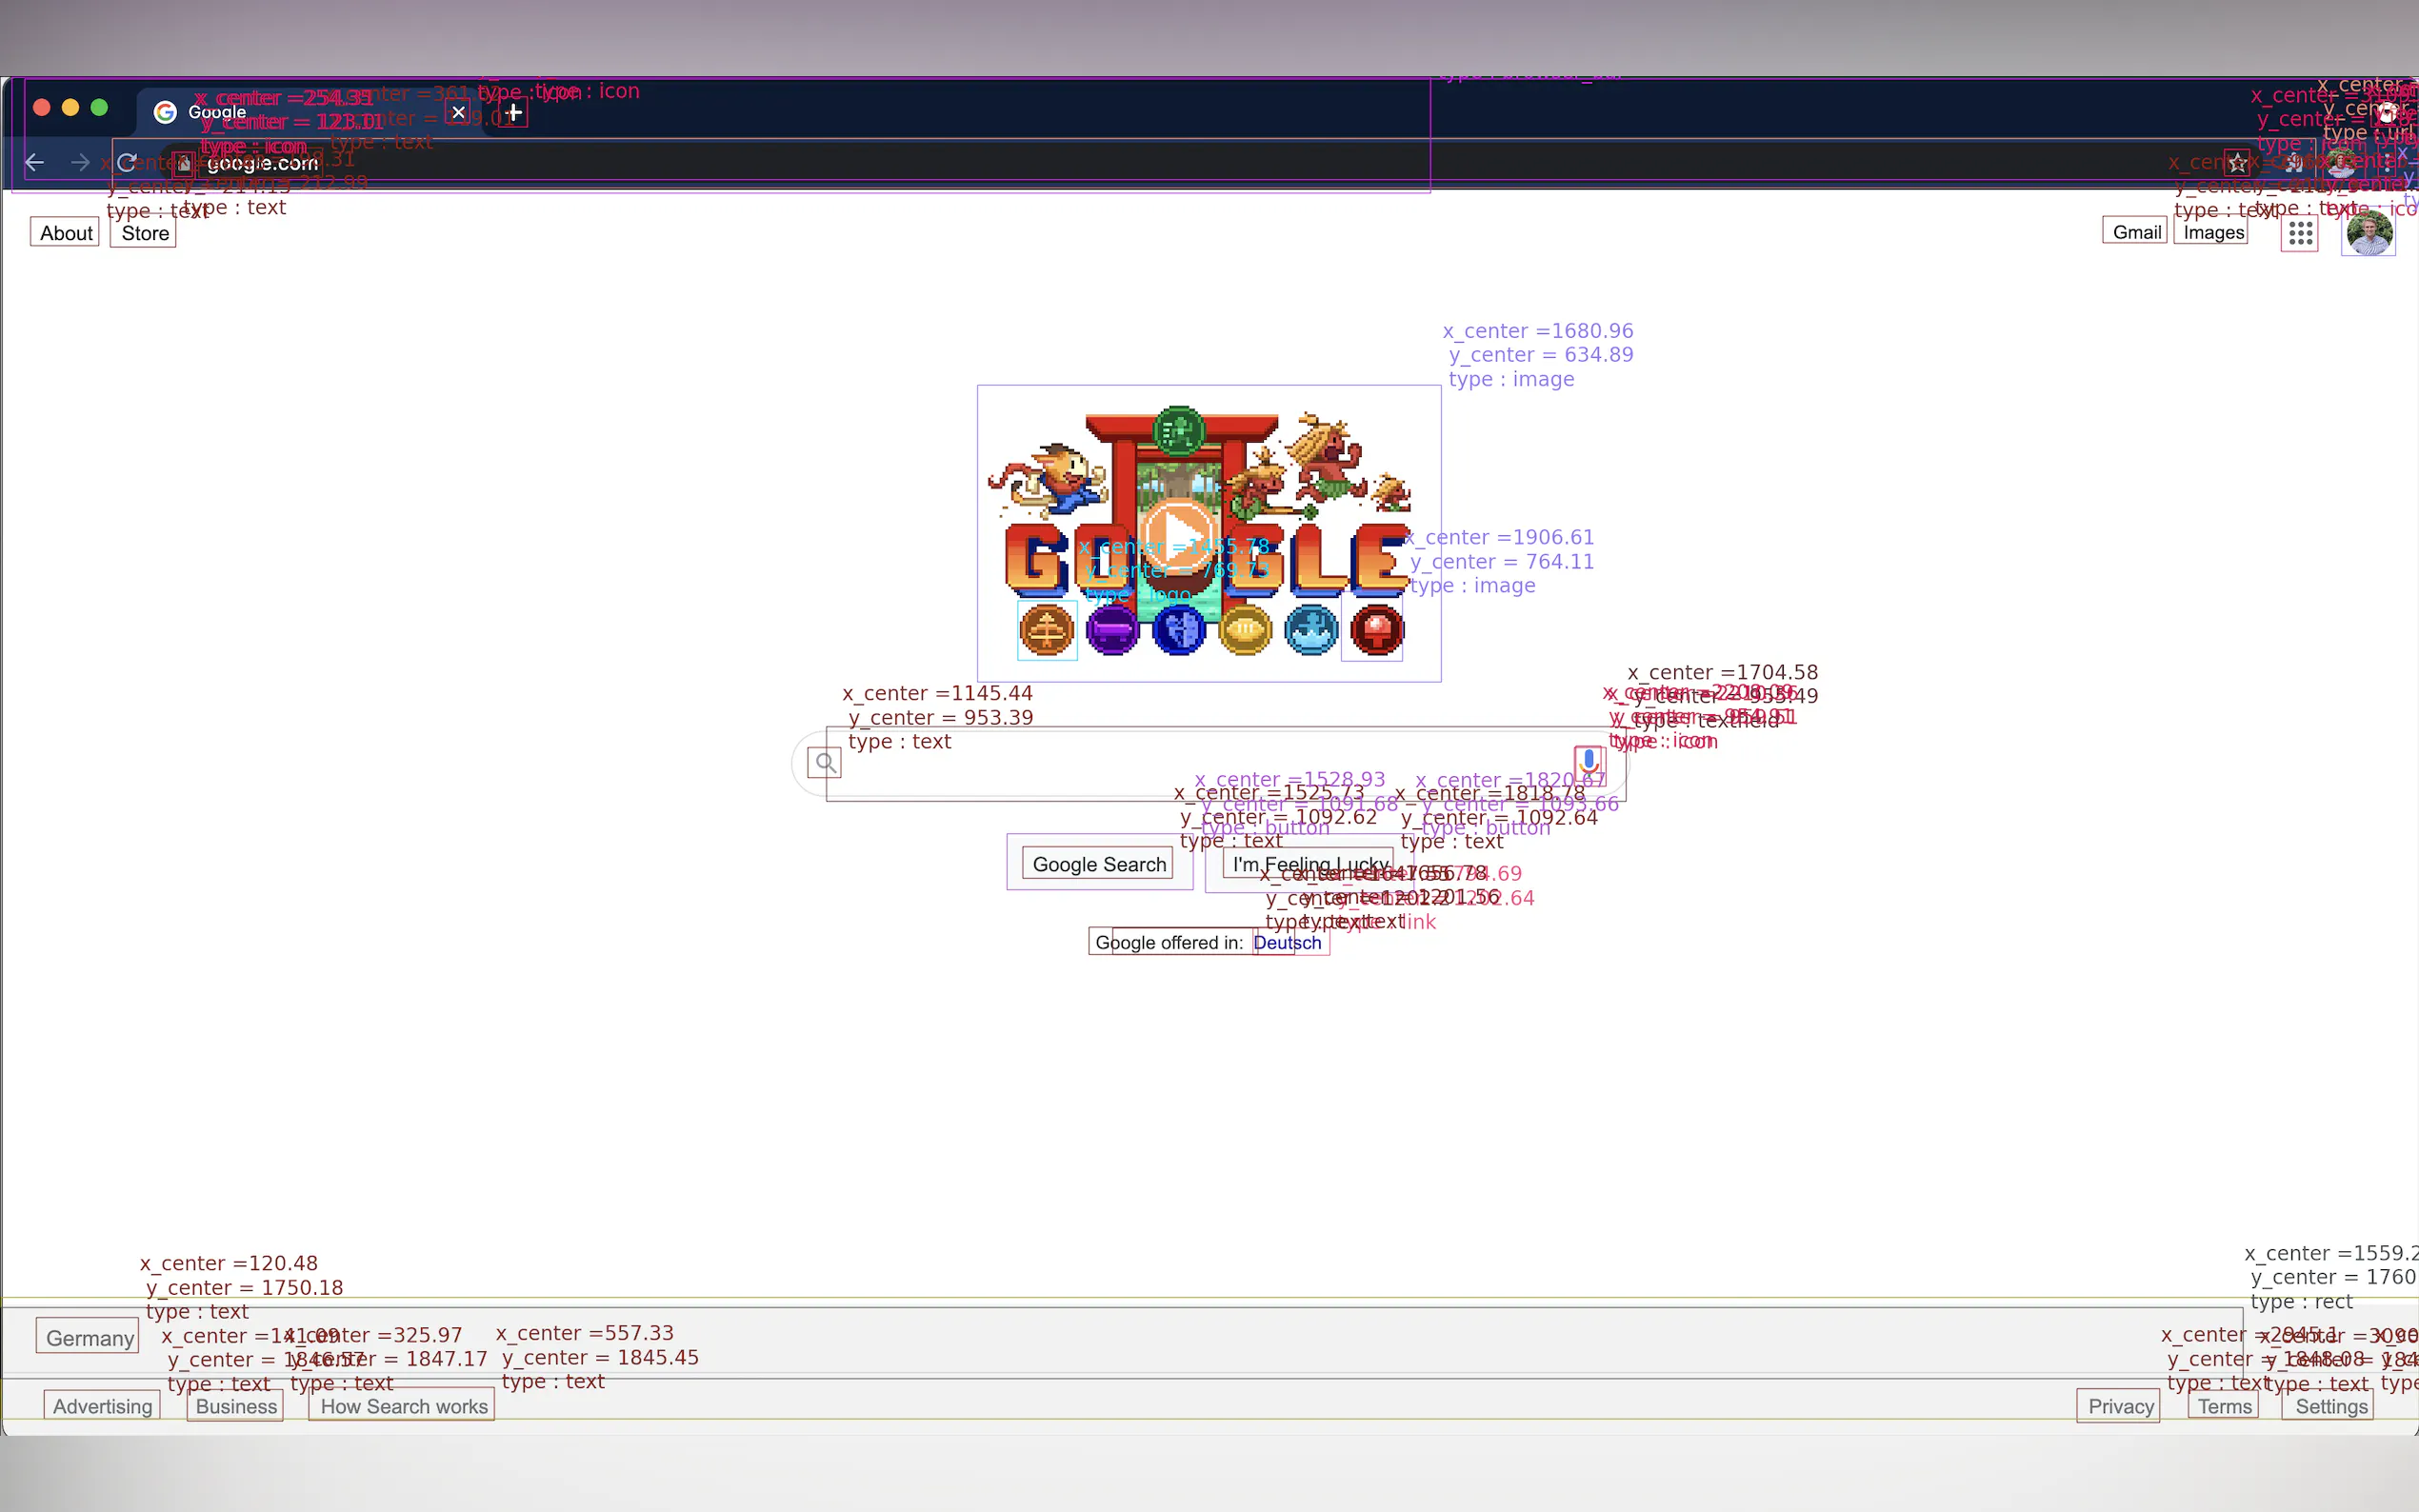Open Google account profile picture menu
This screenshot has height=1512, width=2419.
pyautogui.click(x=2368, y=234)
